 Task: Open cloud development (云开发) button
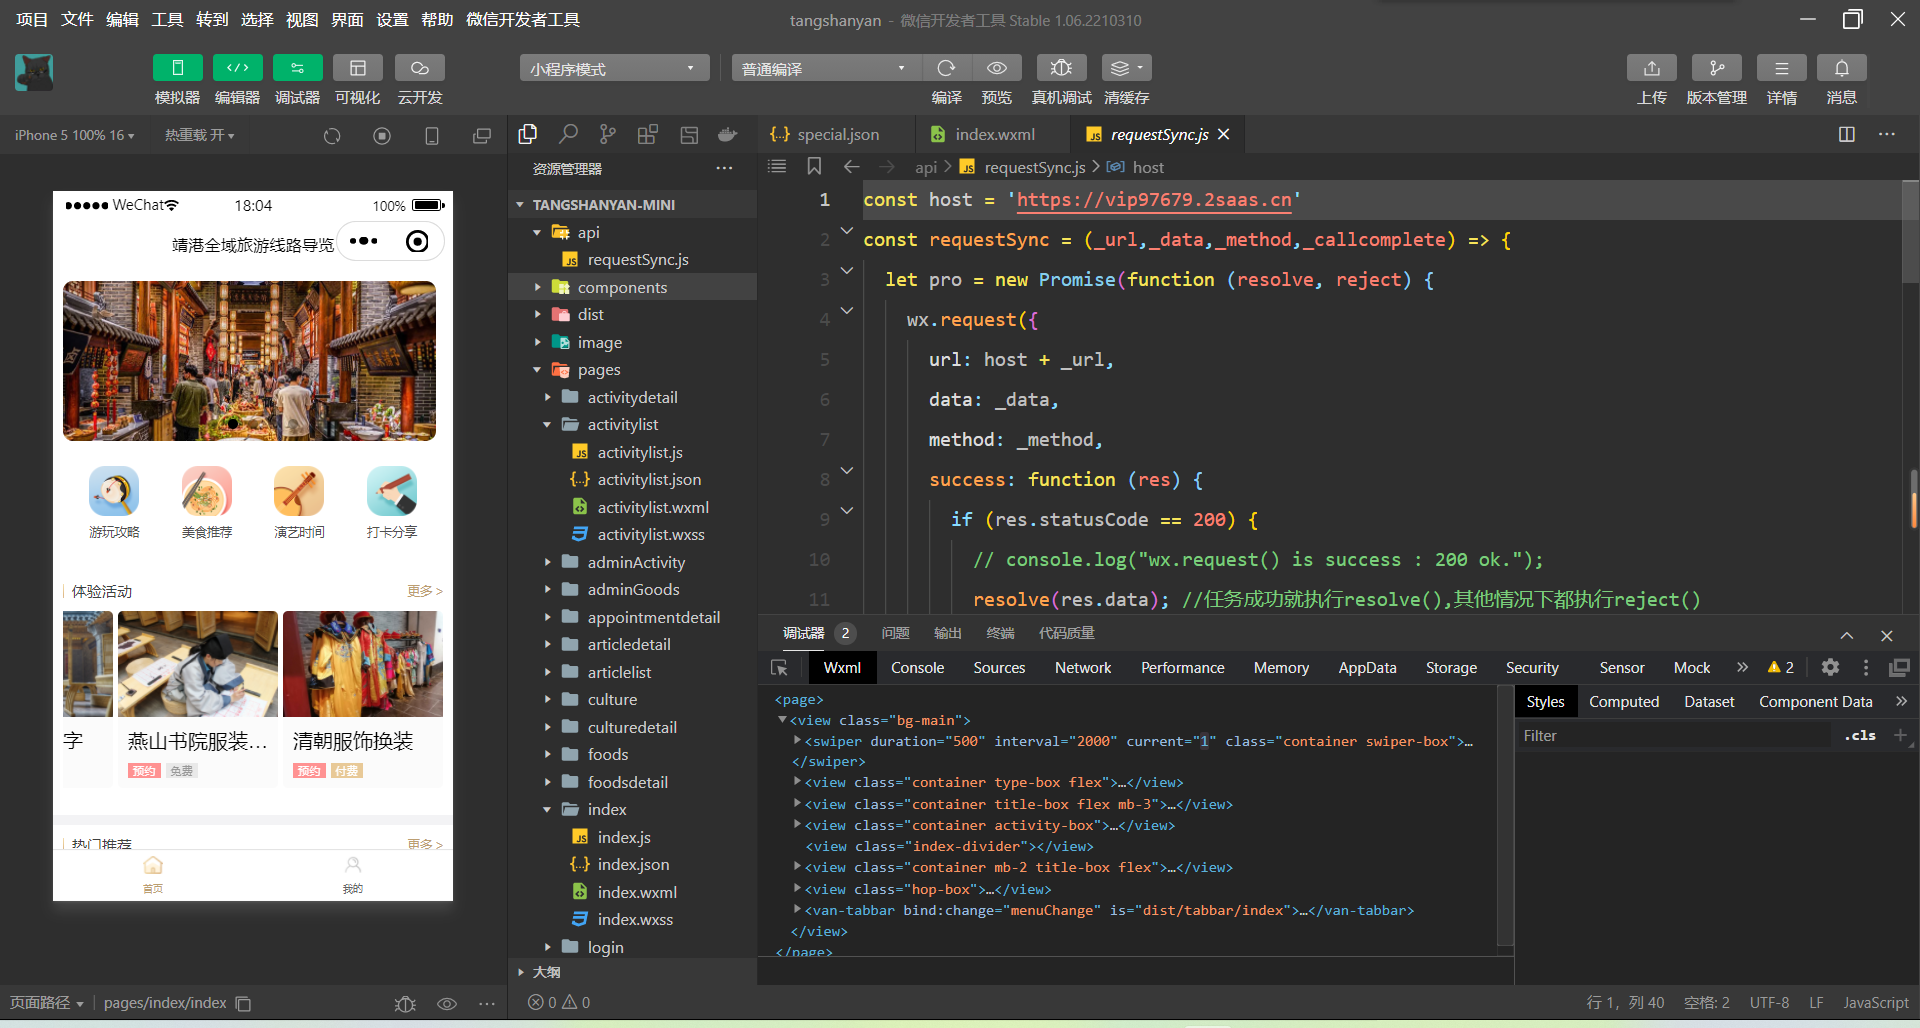point(420,68)
